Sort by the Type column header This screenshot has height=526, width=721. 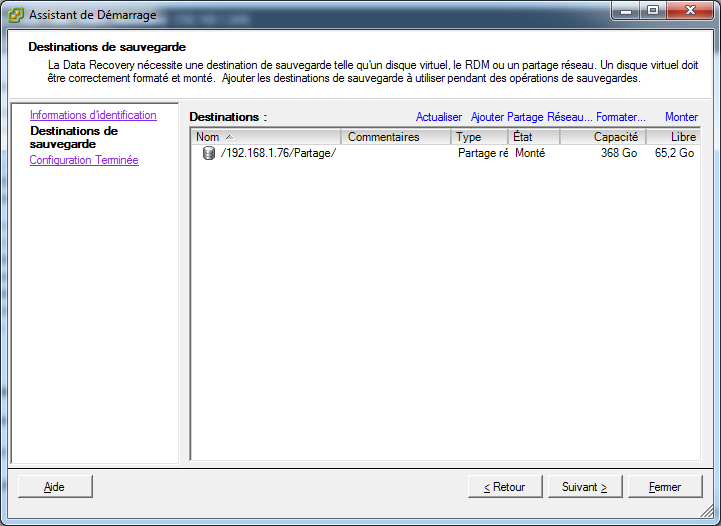(x=479, y=137)
